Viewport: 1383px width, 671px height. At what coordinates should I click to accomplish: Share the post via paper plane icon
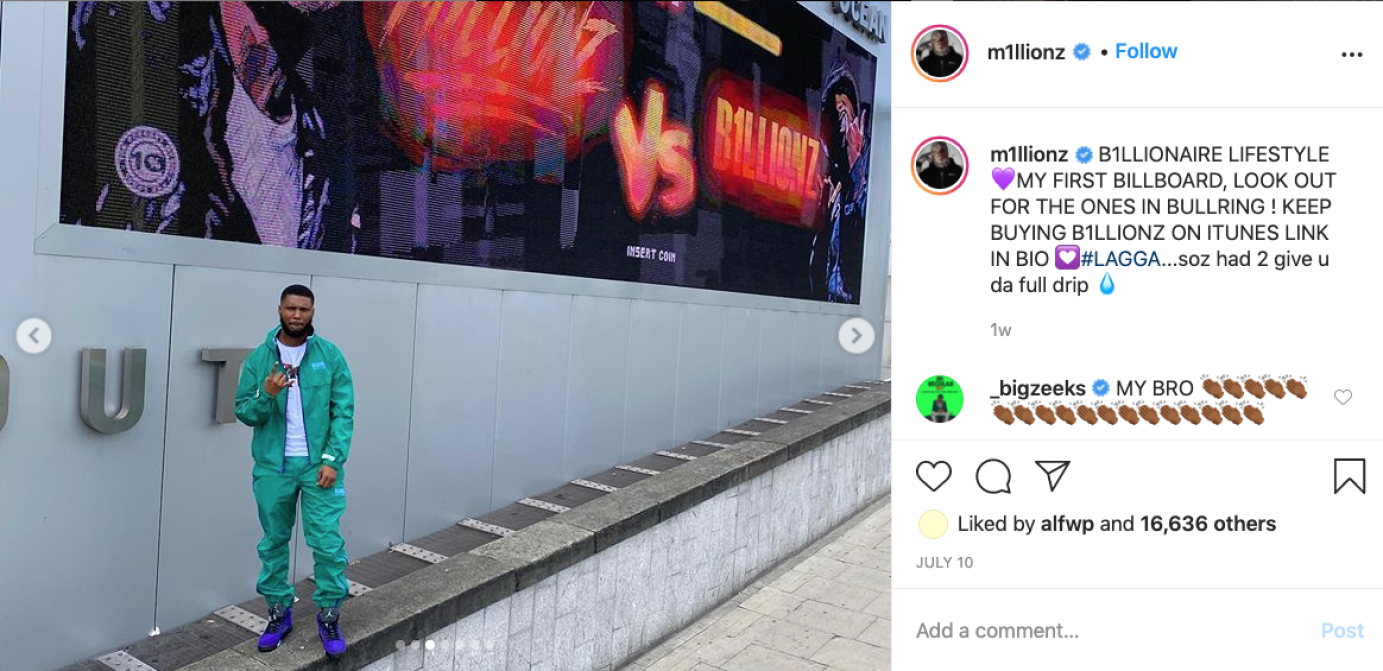pyautogui.click(x=1052, y=476)
